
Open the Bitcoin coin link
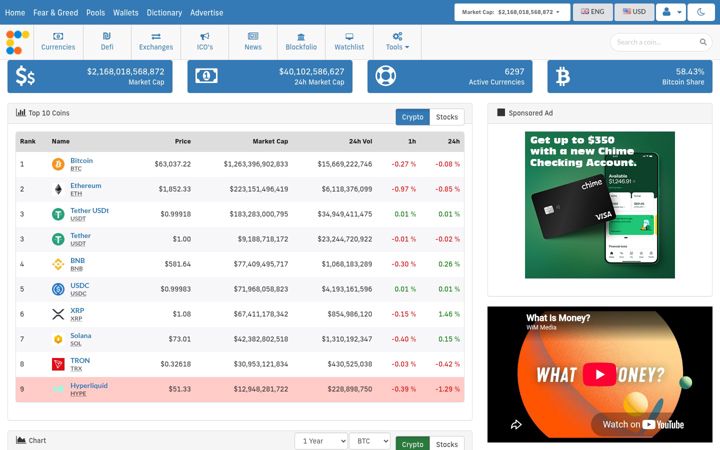pyautogui.click(x=81, y=161)
